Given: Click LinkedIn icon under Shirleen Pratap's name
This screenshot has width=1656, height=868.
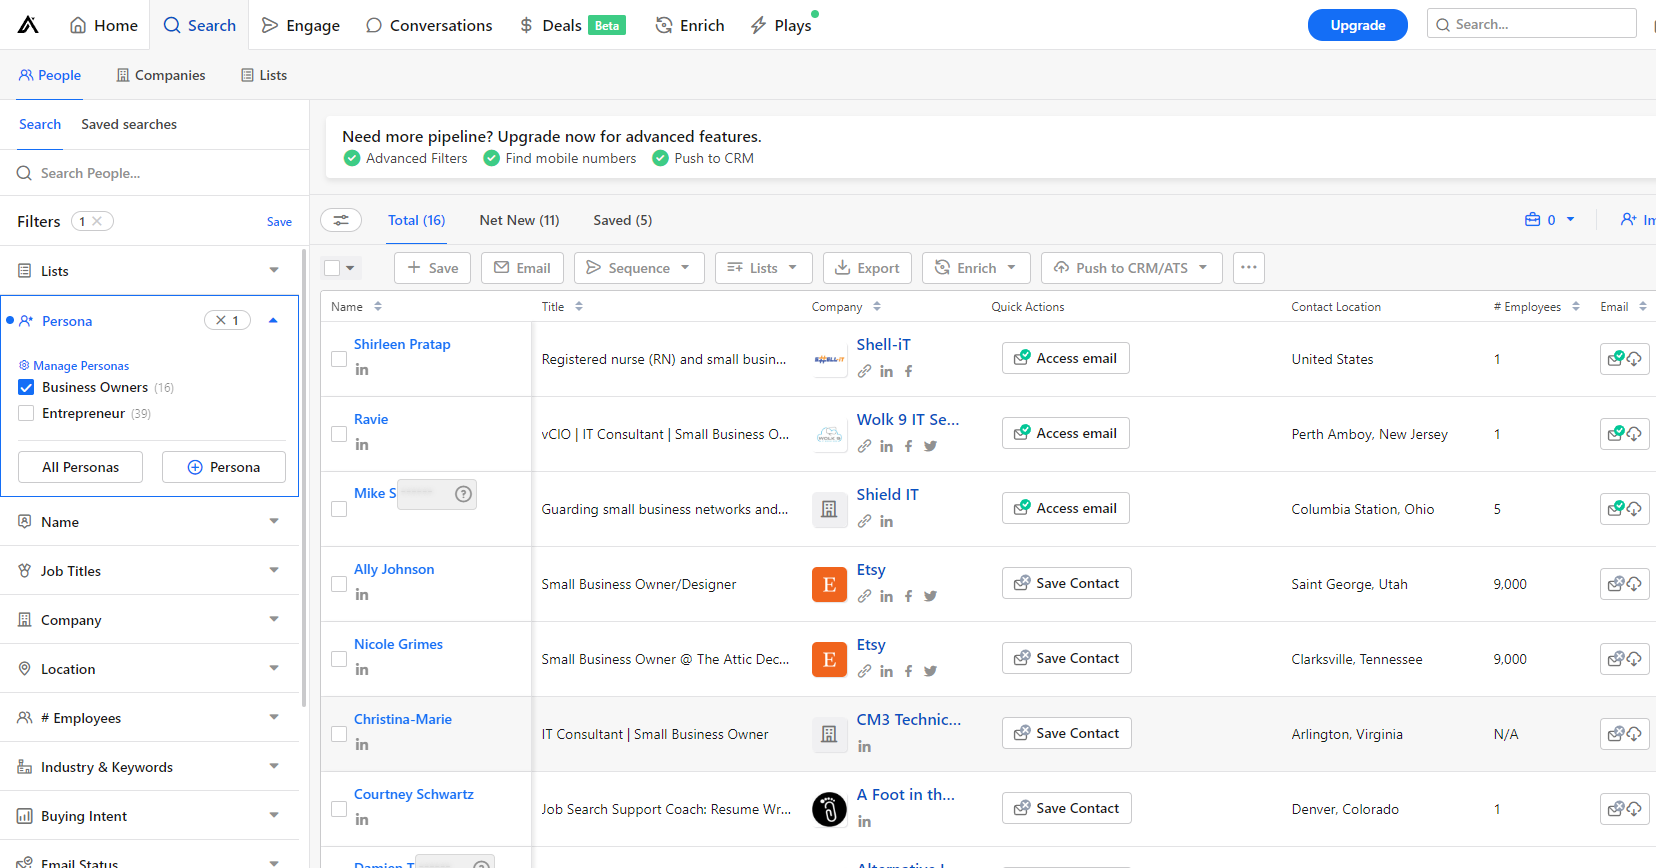Looking at the screenshot, I should pyautogui.click(x=362, y=370).
